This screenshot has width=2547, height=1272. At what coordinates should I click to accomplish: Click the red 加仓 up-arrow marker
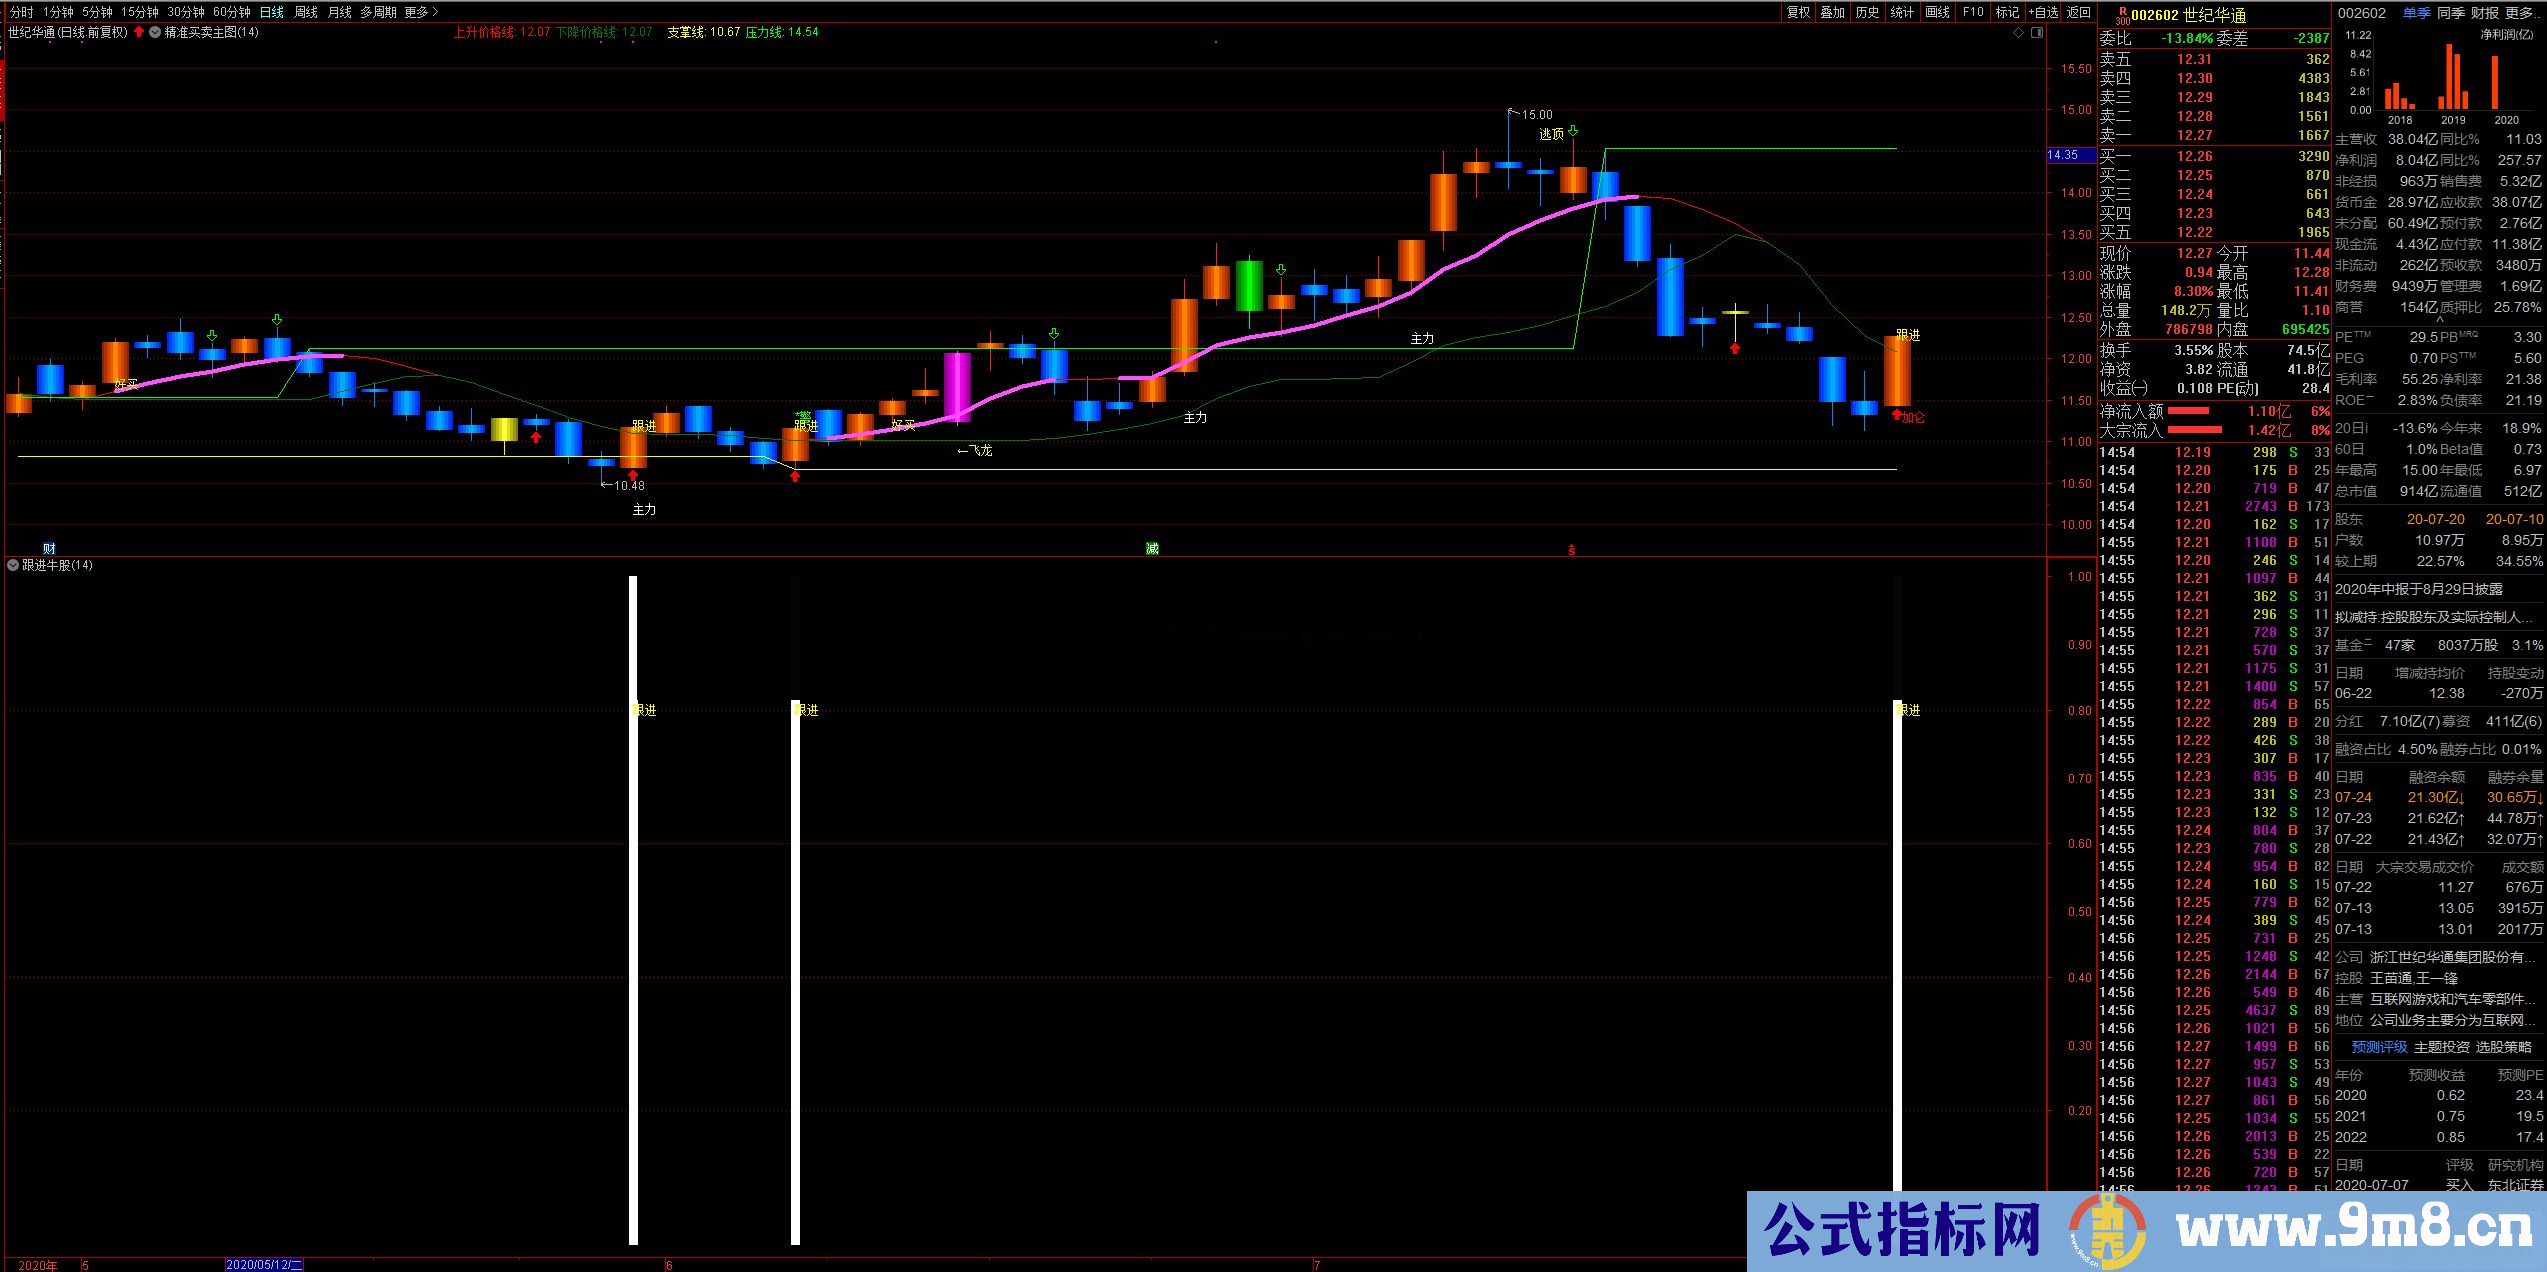point(1897,415)
